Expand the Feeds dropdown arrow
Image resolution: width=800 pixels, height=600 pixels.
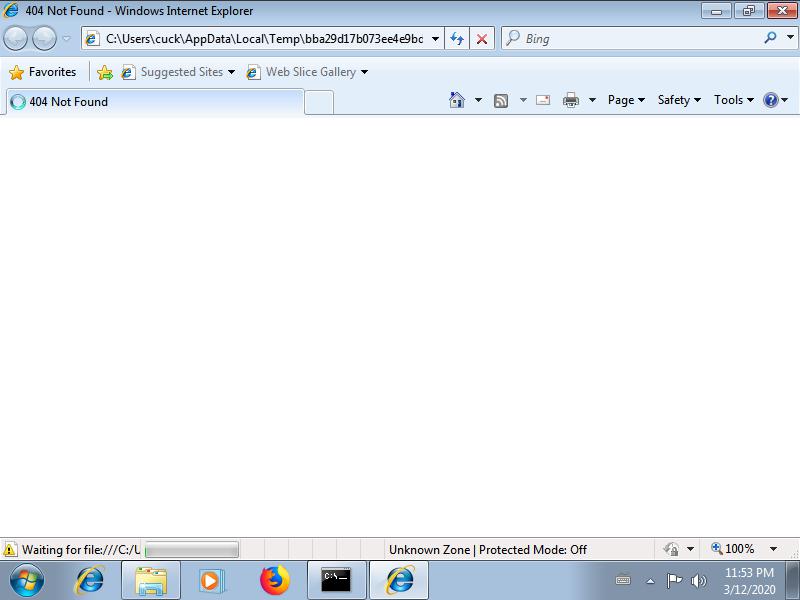point(523,100)
